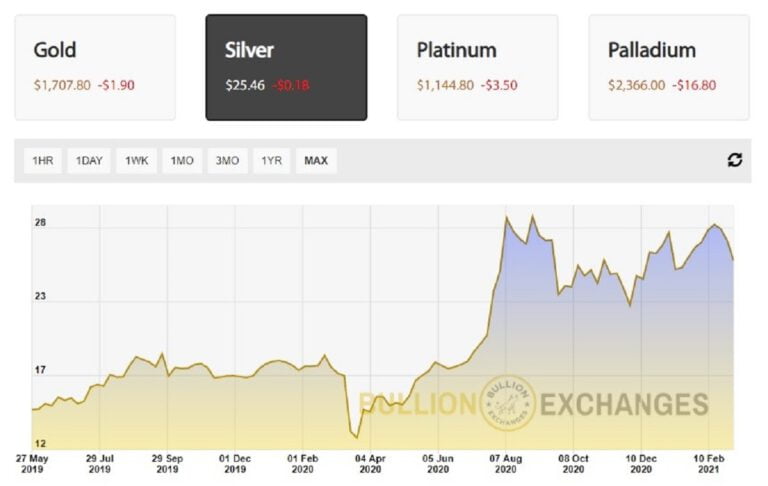Select the Silver price card
Image resolution: width=768 pixels, height=486 pixels.
click(286, 67)
